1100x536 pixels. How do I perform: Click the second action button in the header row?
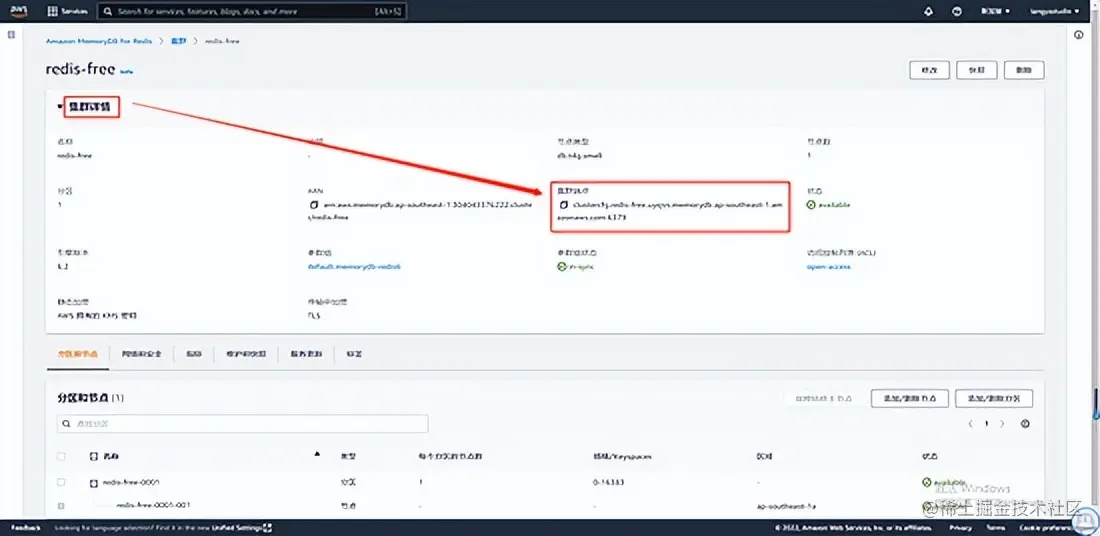click(977, 70)
